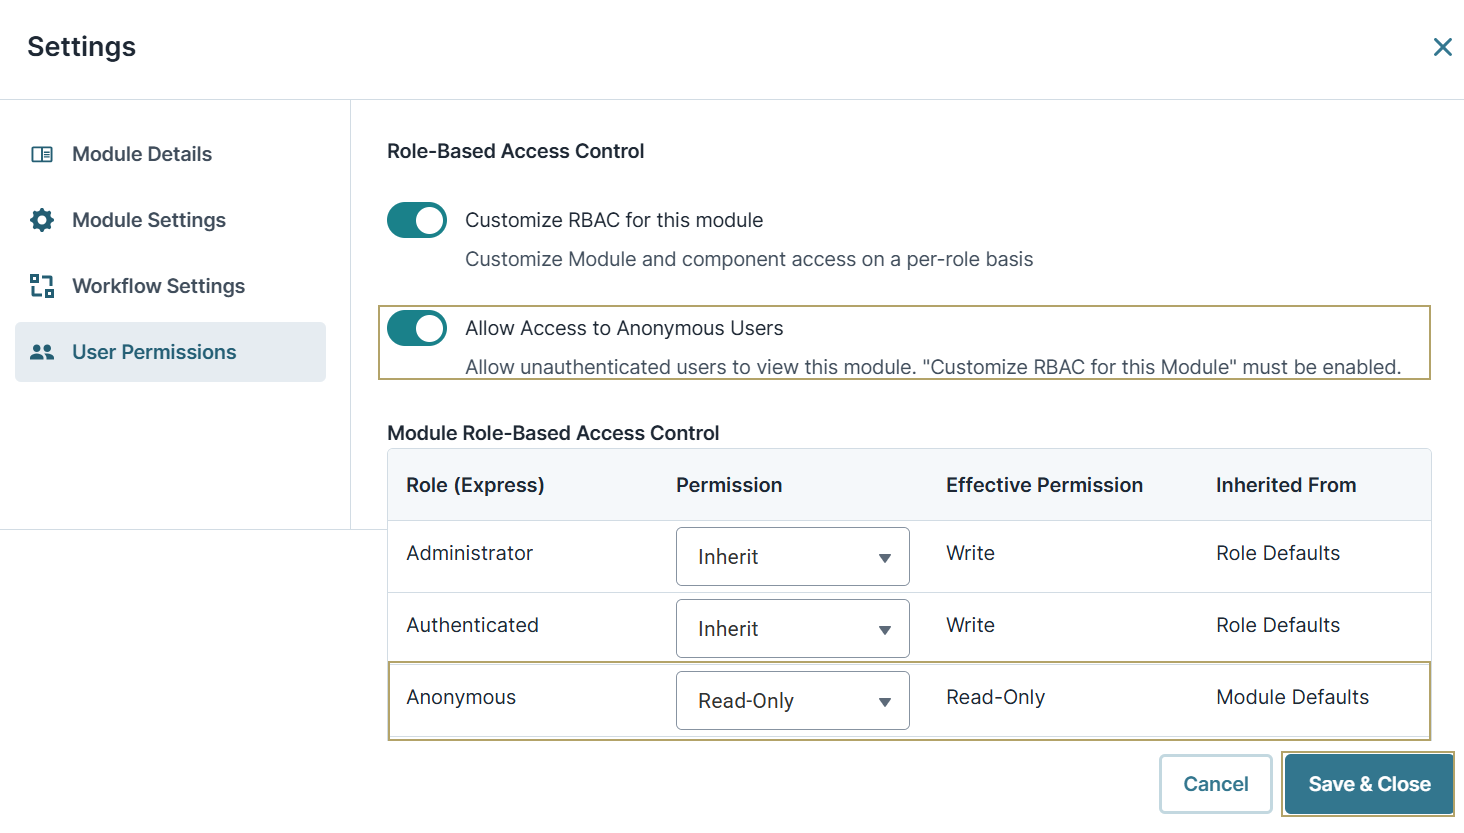Click the Cancel button
Screen dimensions: 1464x833
click(1216, 784)
